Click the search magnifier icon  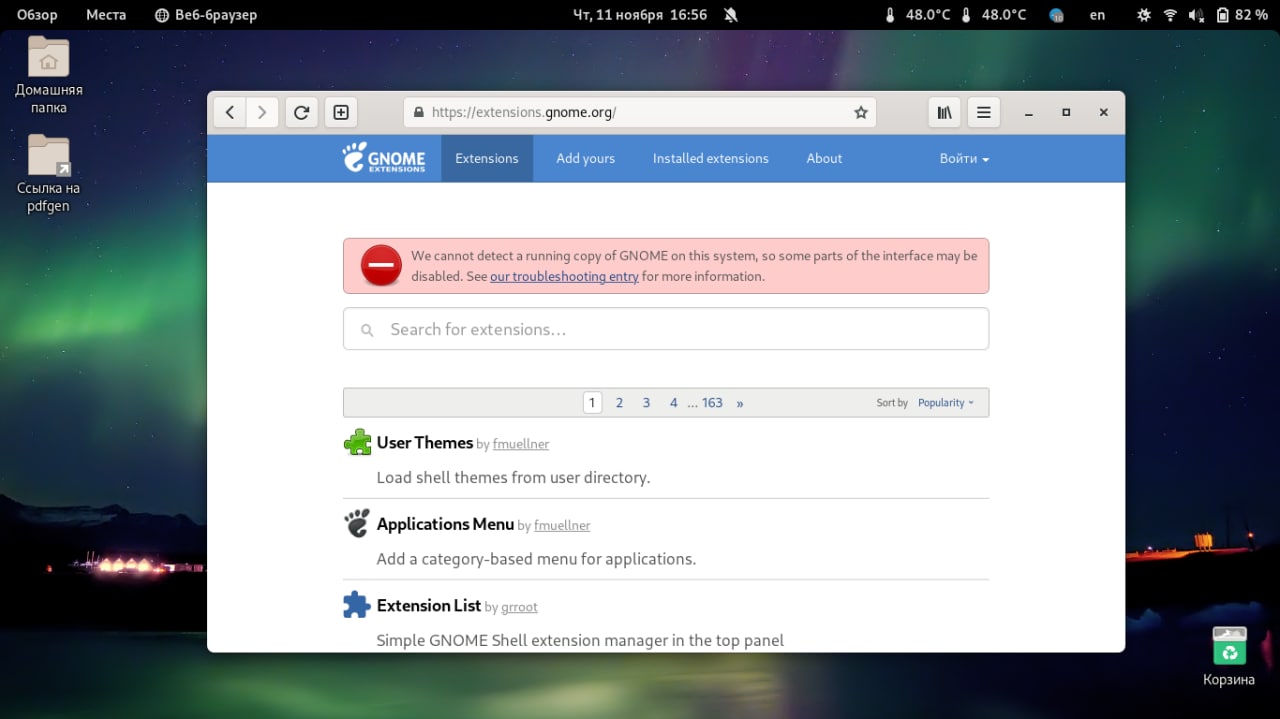(x=367, y=330)
